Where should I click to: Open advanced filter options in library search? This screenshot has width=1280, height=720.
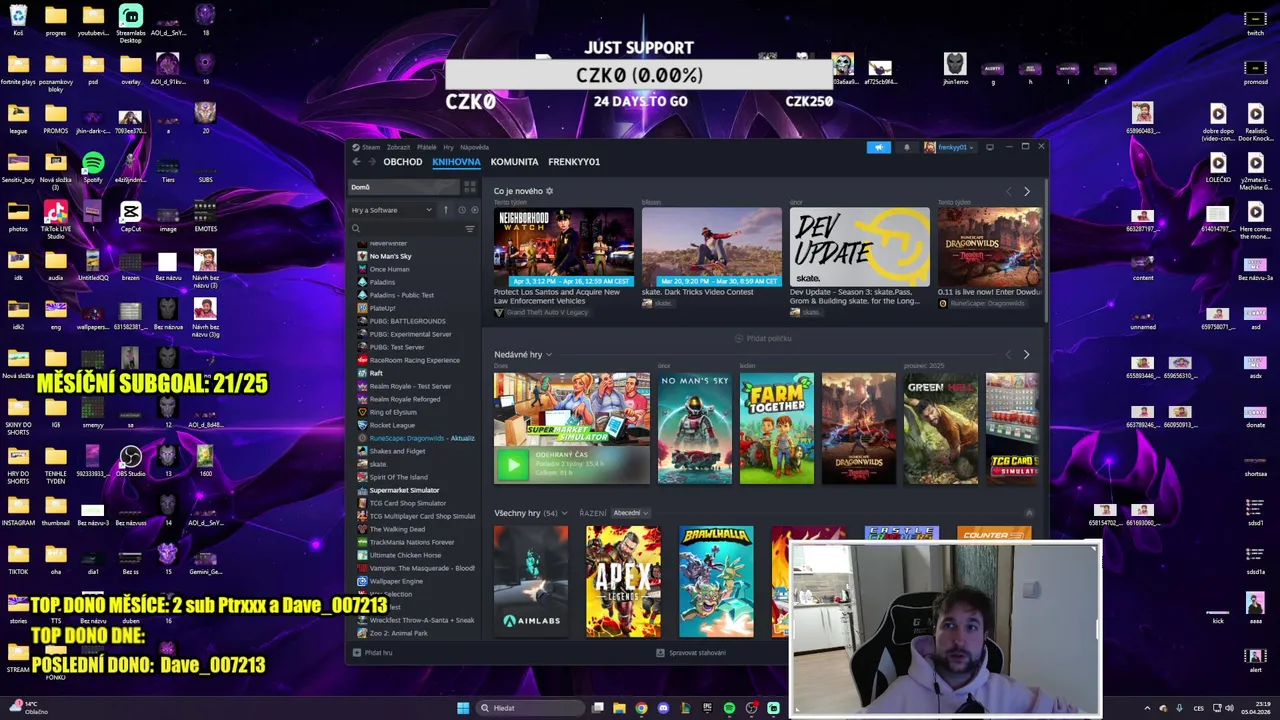[x=470, y=229]
